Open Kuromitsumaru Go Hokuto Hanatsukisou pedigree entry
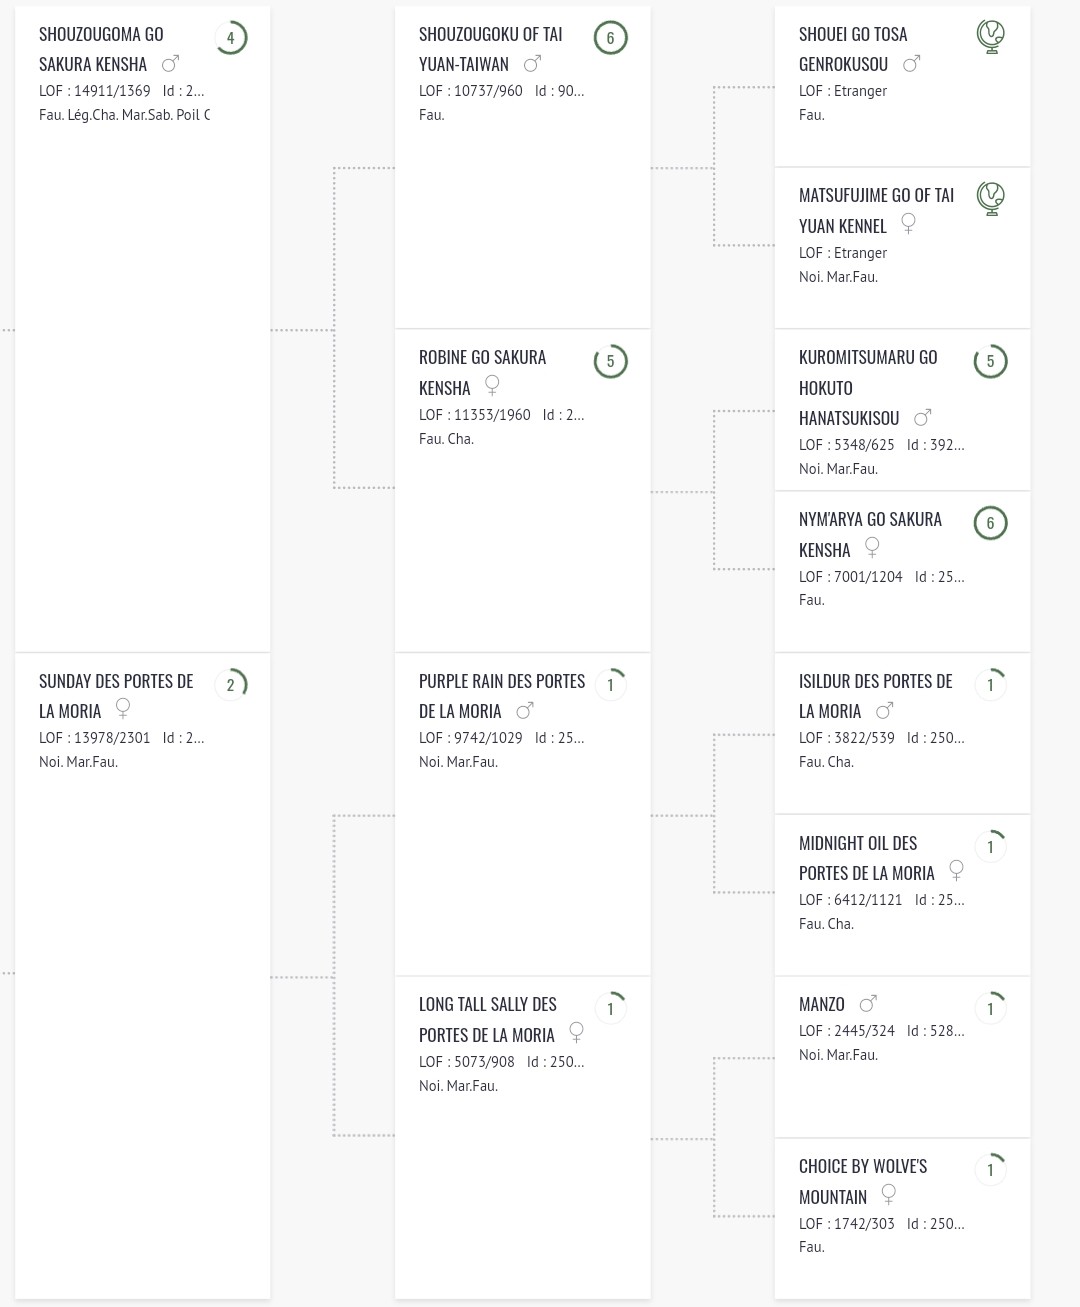 (x=867, y=387)
